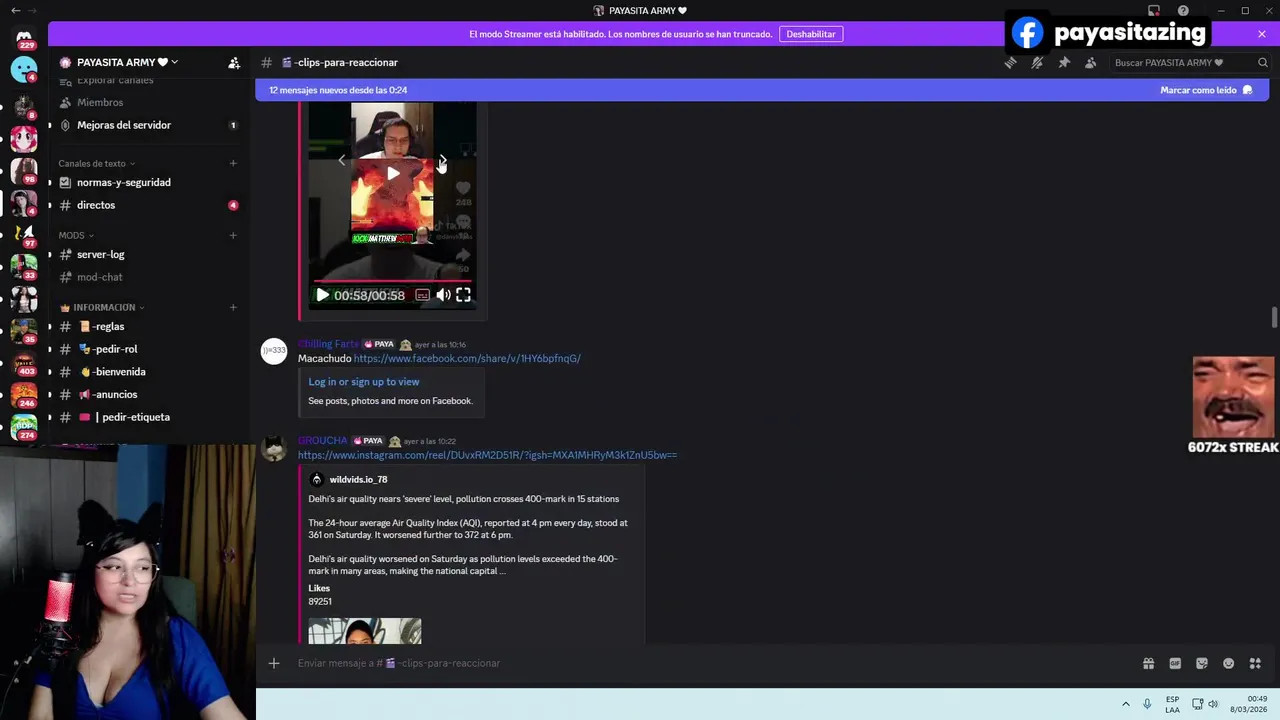The width and height of the screenshot is (1280, 720).
Task: Go to next media with right arrow
Action: pos(443,160)
